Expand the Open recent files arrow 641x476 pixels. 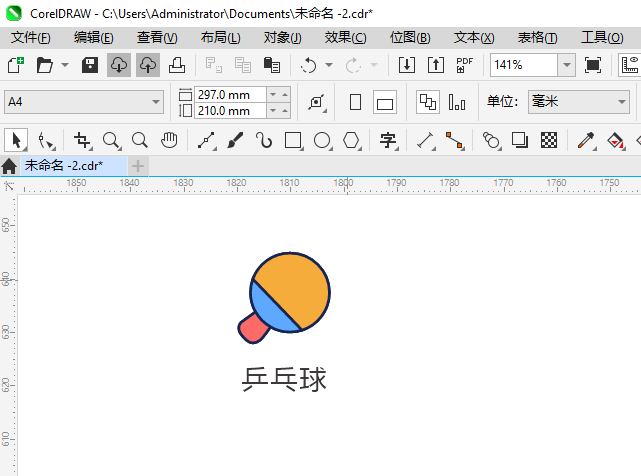(65, 65)
